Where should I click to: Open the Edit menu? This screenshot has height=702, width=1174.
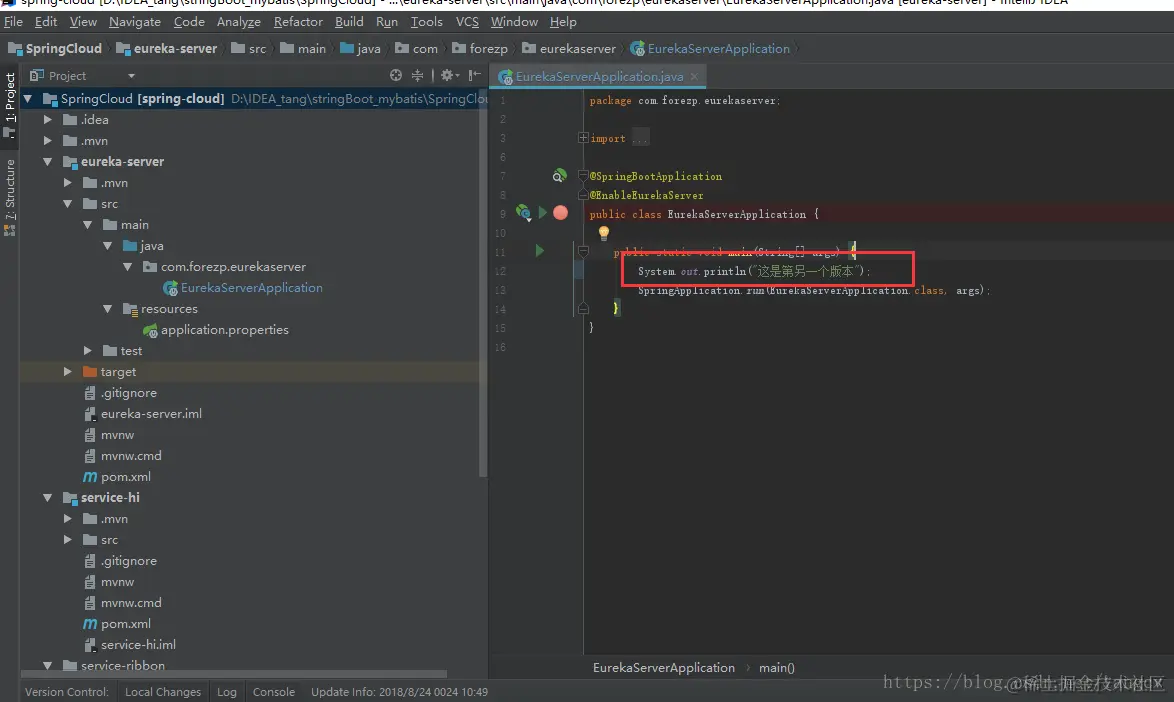tap(46, 22)
